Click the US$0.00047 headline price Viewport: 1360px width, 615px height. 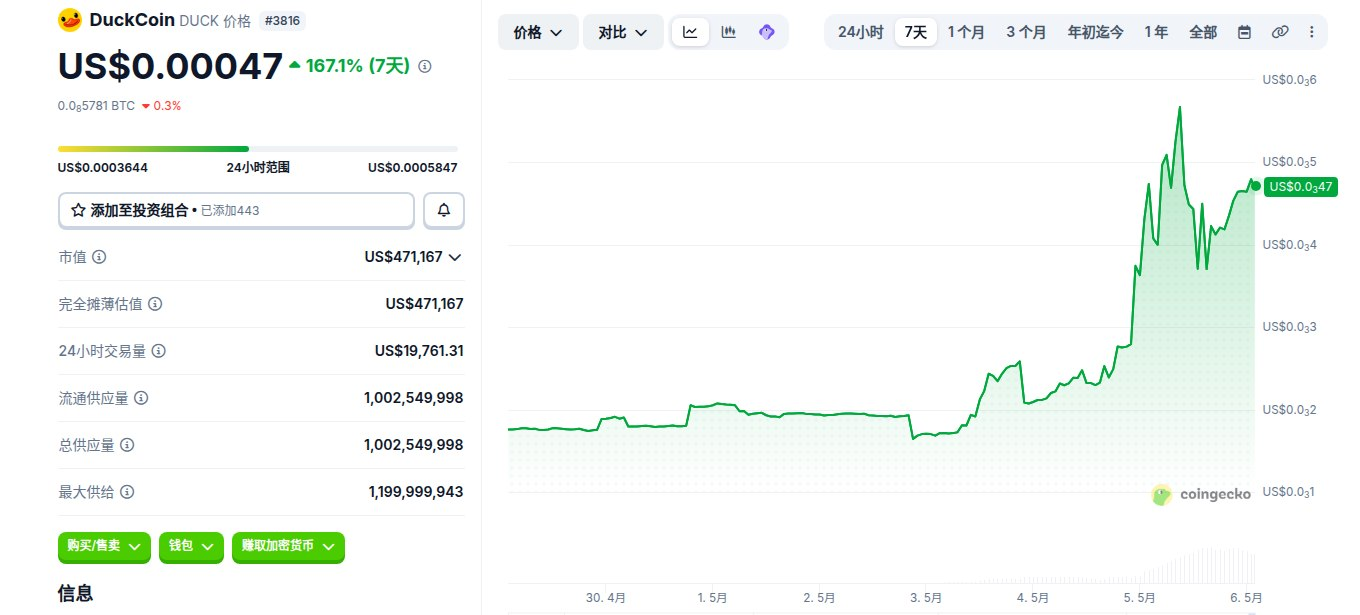pos(170,65)
